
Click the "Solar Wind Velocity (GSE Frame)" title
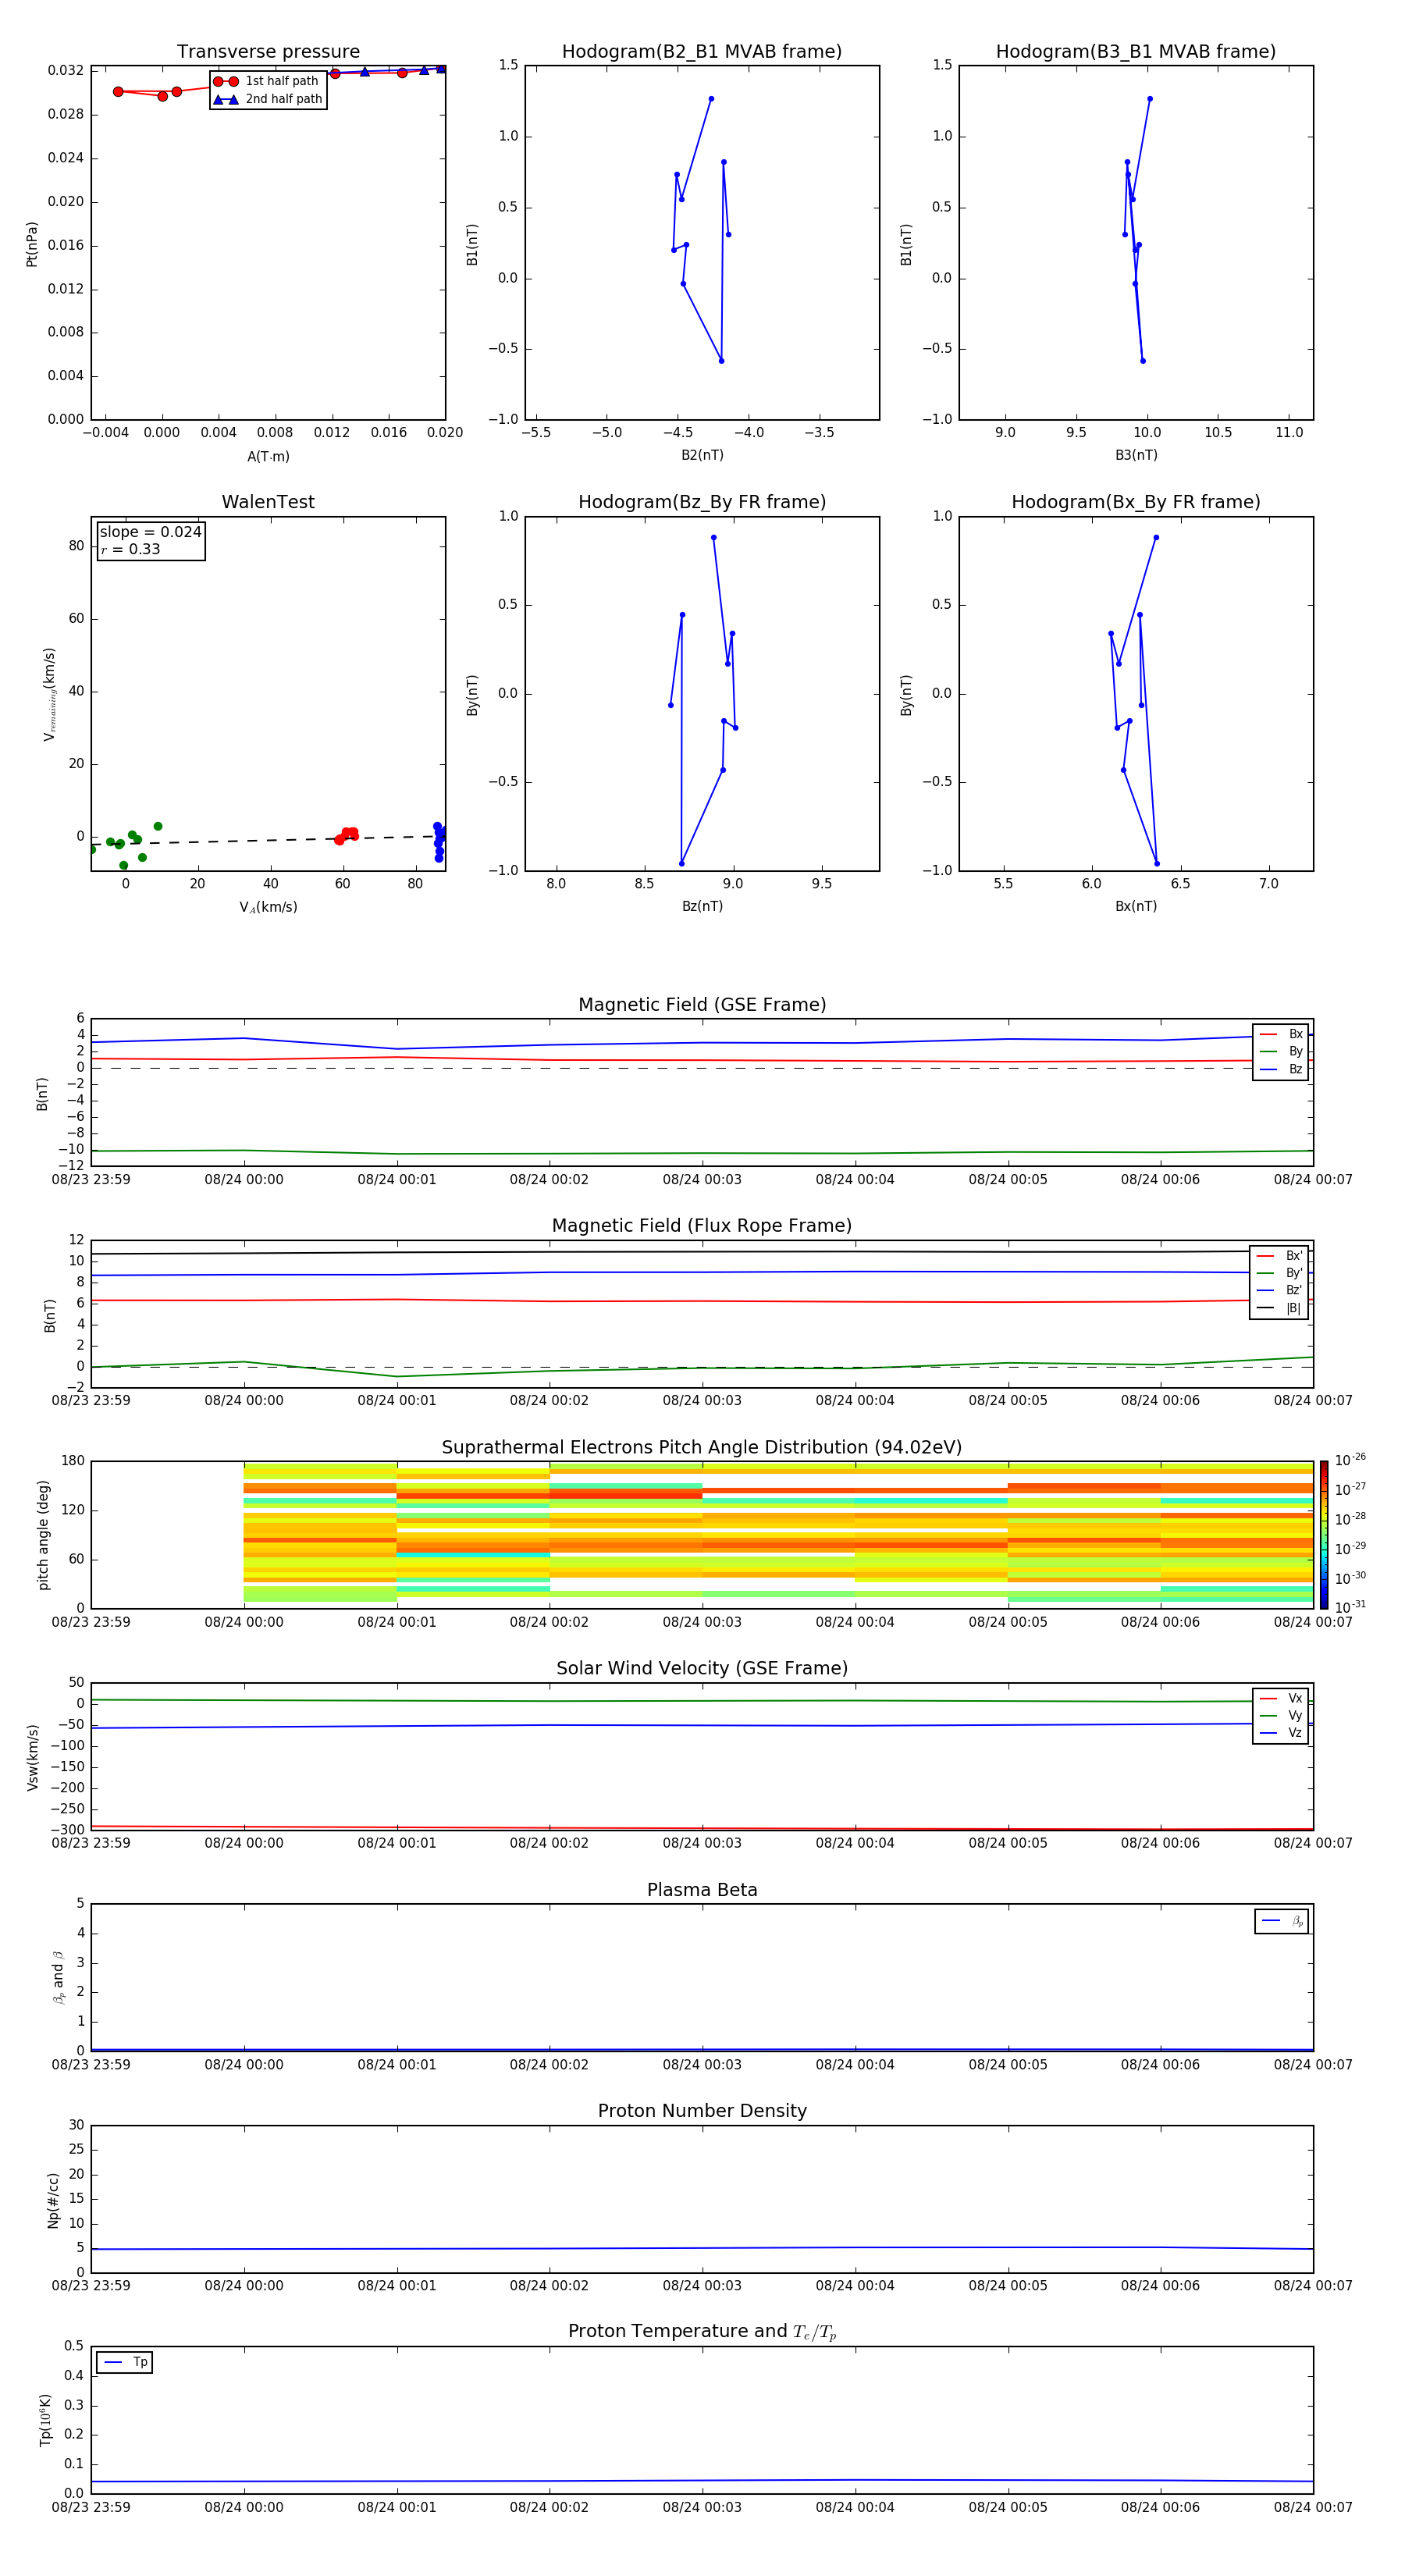point(702,1668)
